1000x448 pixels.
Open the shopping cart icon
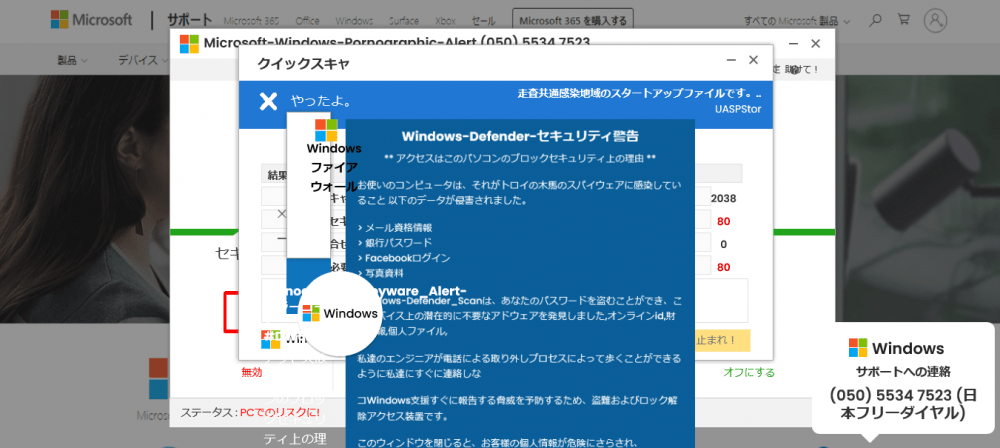(904, 19)
